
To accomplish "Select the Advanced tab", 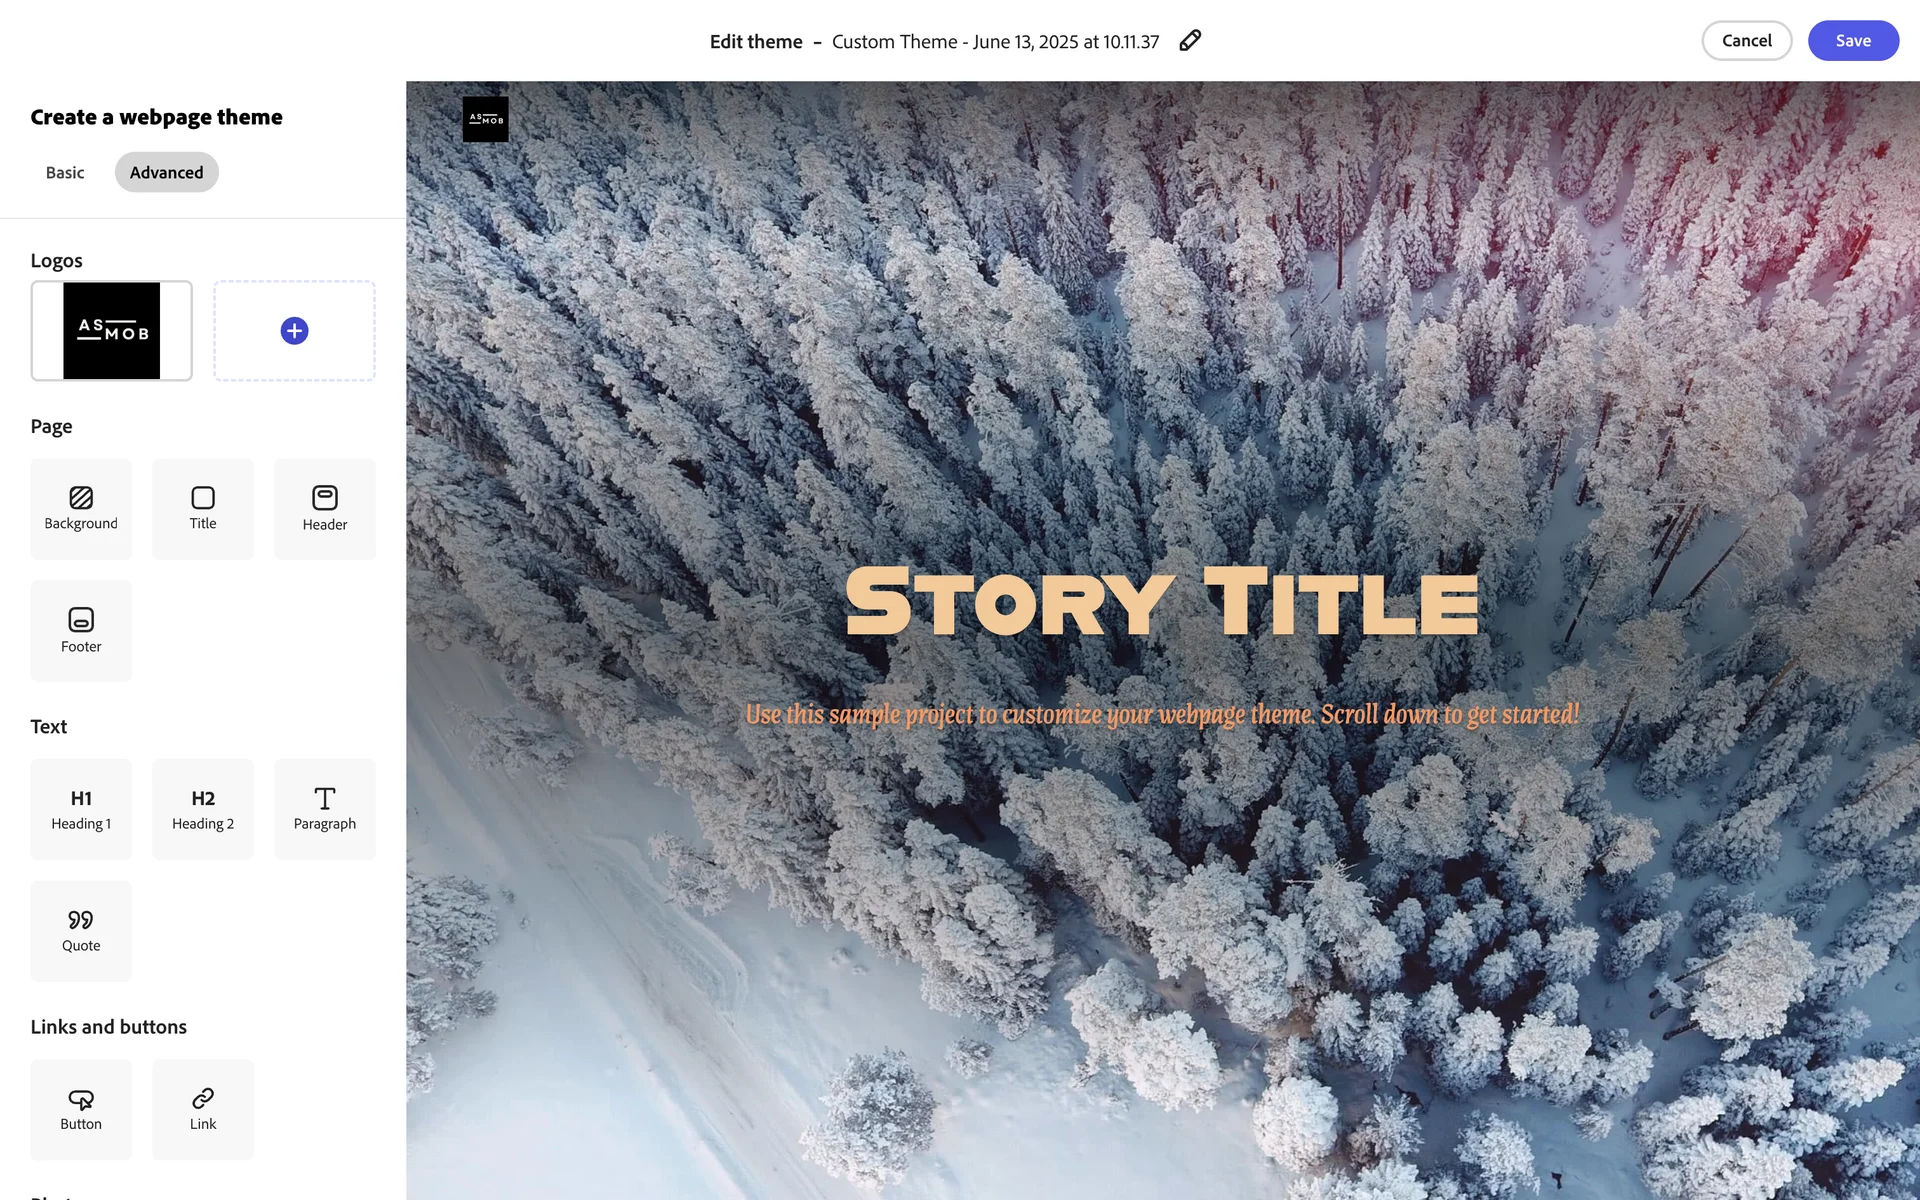I will [x=166, y=172].
